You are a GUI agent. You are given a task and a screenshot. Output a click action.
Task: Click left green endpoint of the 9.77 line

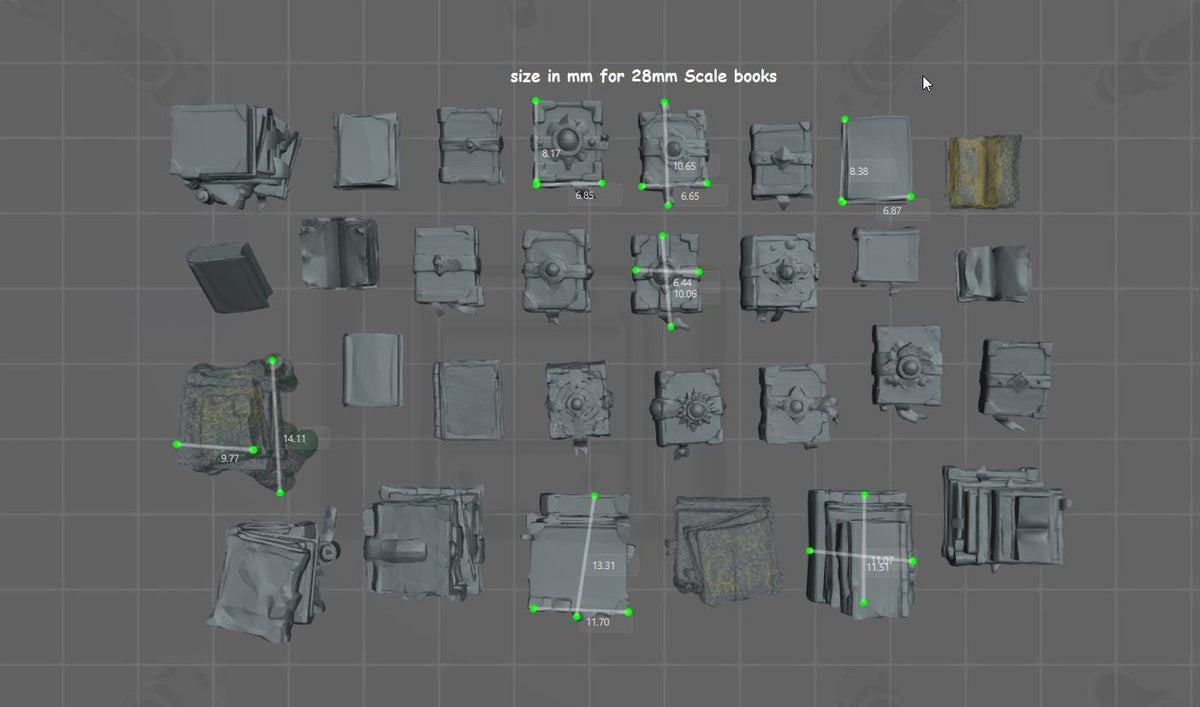pyautogui.click(x=177, y=444)
